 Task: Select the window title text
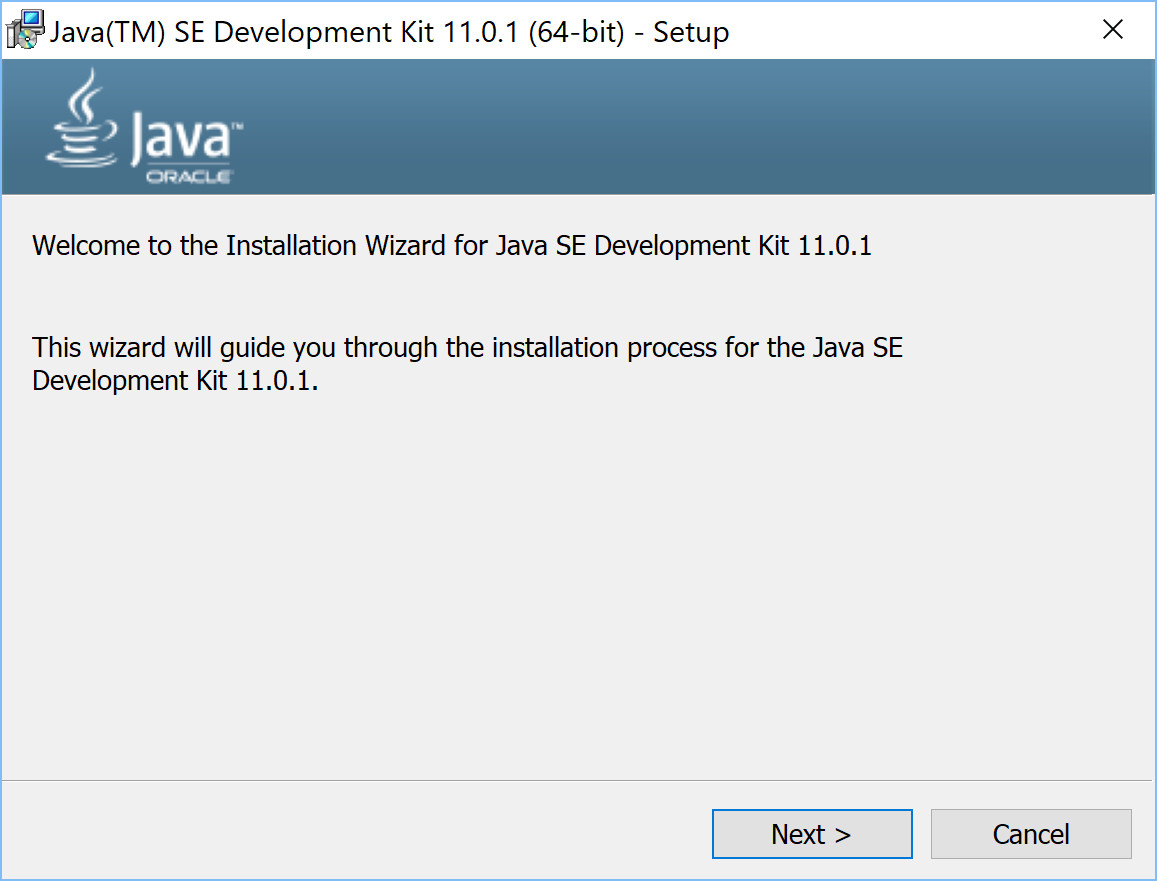[389, 32]
